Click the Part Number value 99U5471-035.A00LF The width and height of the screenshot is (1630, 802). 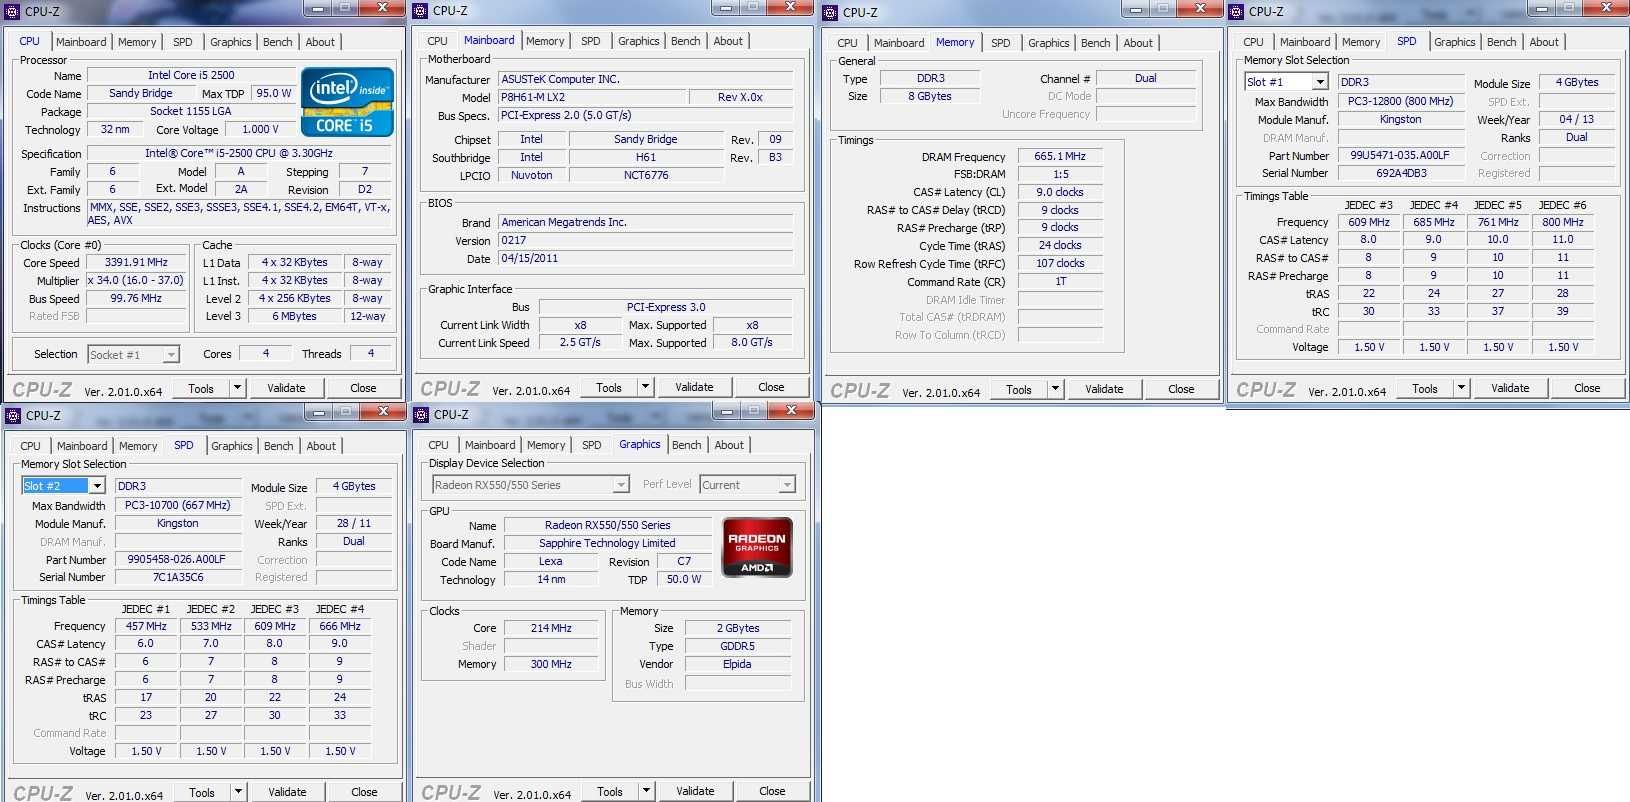tap(1400, 155)
